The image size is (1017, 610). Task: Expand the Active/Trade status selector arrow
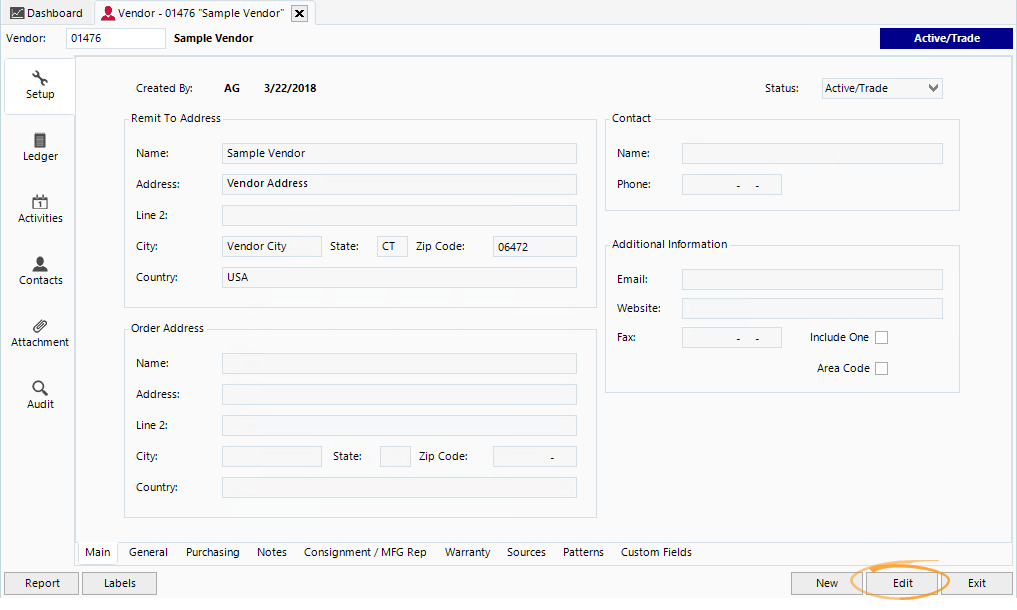pos(934,88)
